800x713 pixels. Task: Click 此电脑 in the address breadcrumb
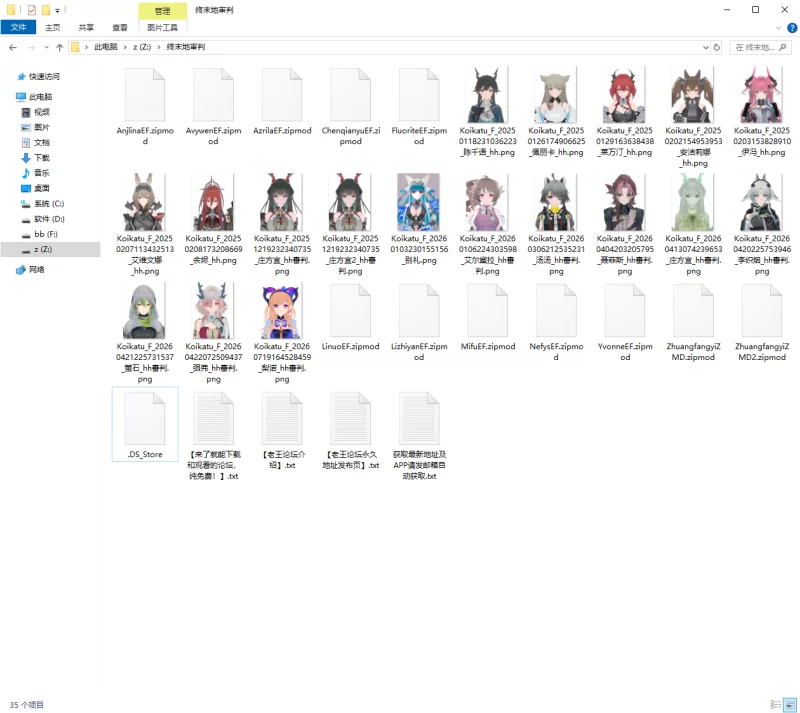pos(106,47)
